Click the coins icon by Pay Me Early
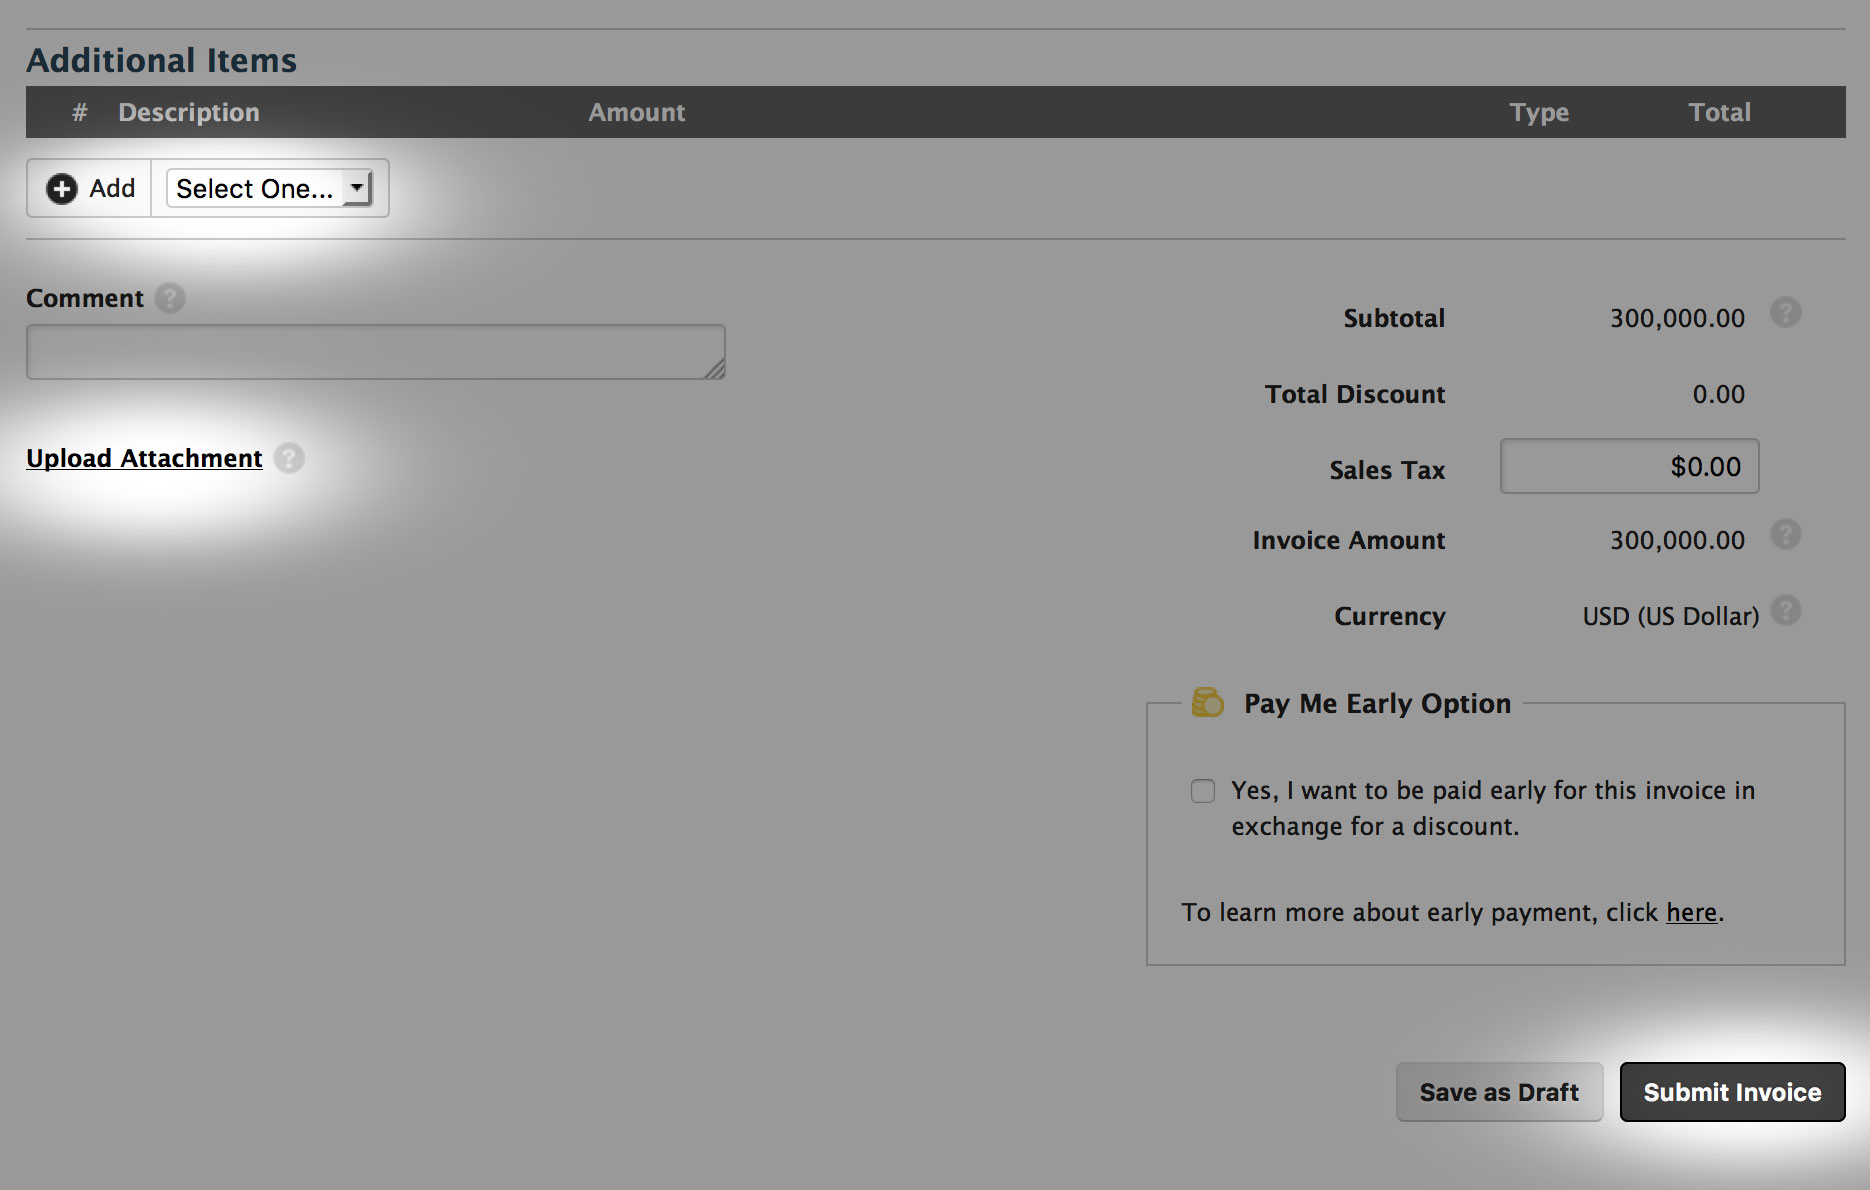1870x1190 pixels. pos(1207,703)
